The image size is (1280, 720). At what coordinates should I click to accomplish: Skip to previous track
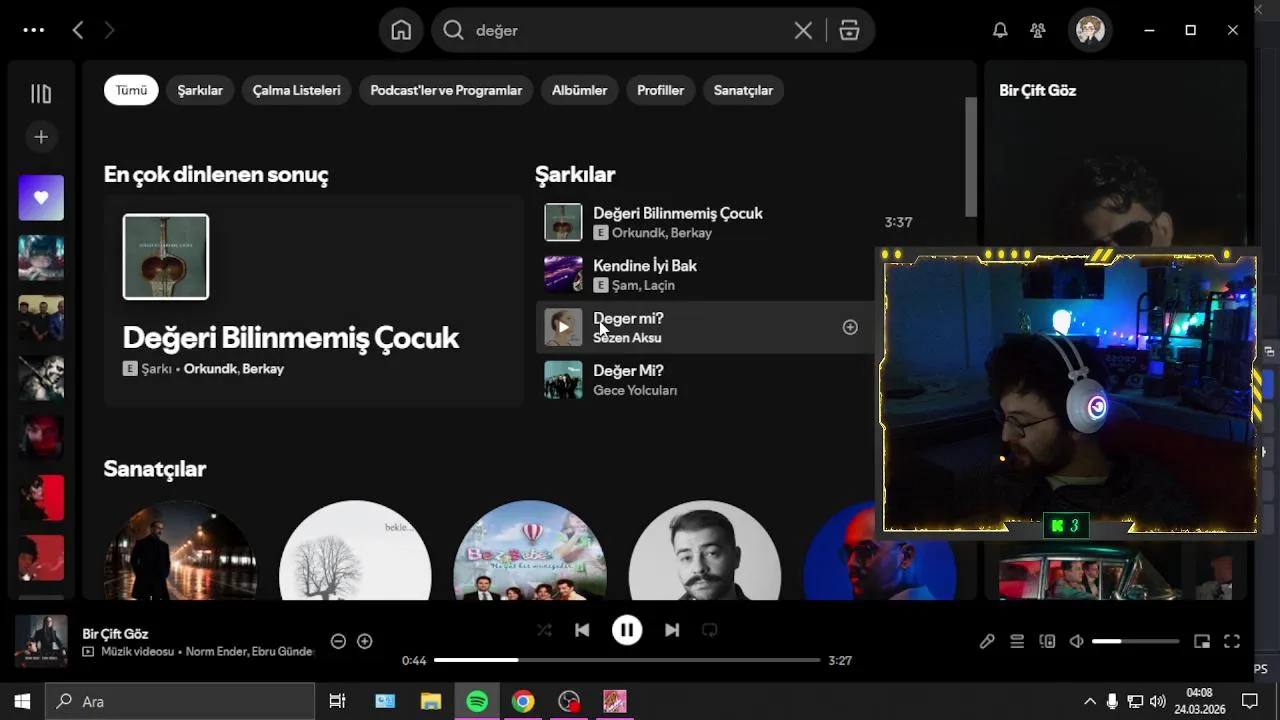[x=582, y=630]
